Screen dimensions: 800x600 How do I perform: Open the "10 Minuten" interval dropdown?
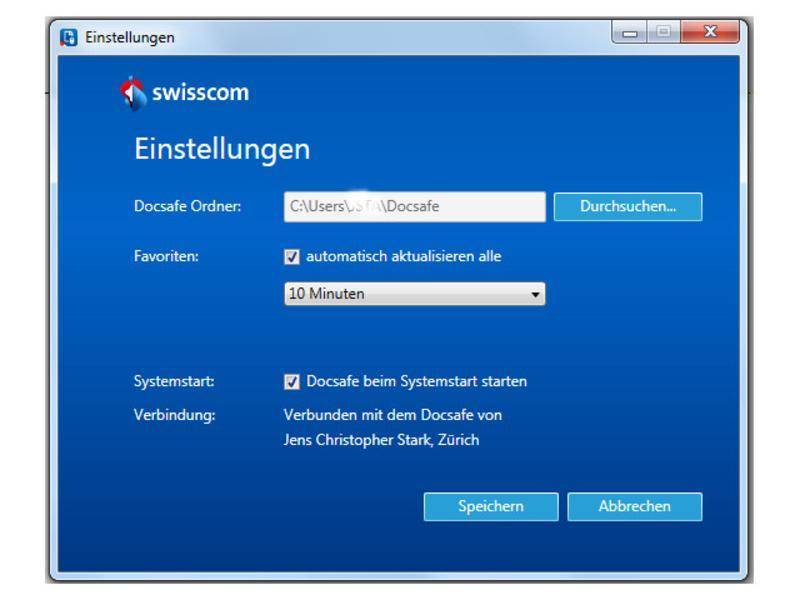pyautogui.click(x=414, y=294)
